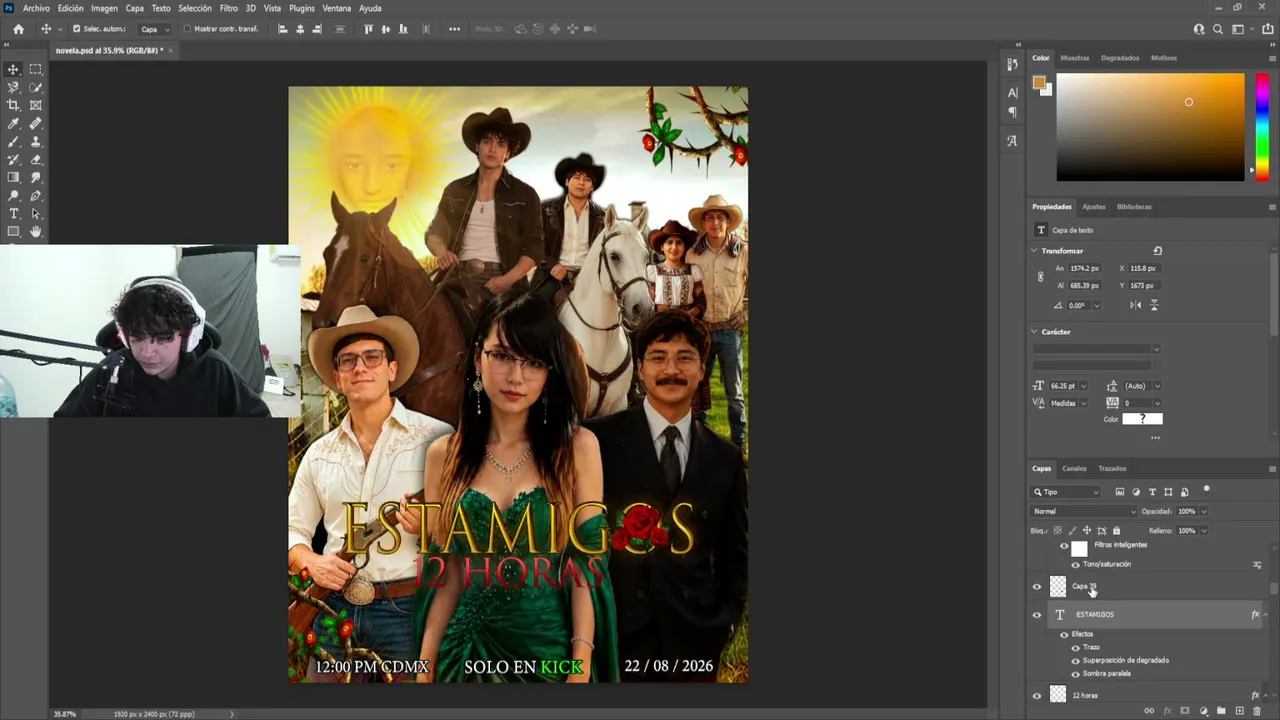
Task: Hide the 12 horas layer
Action: point(1037,696)
